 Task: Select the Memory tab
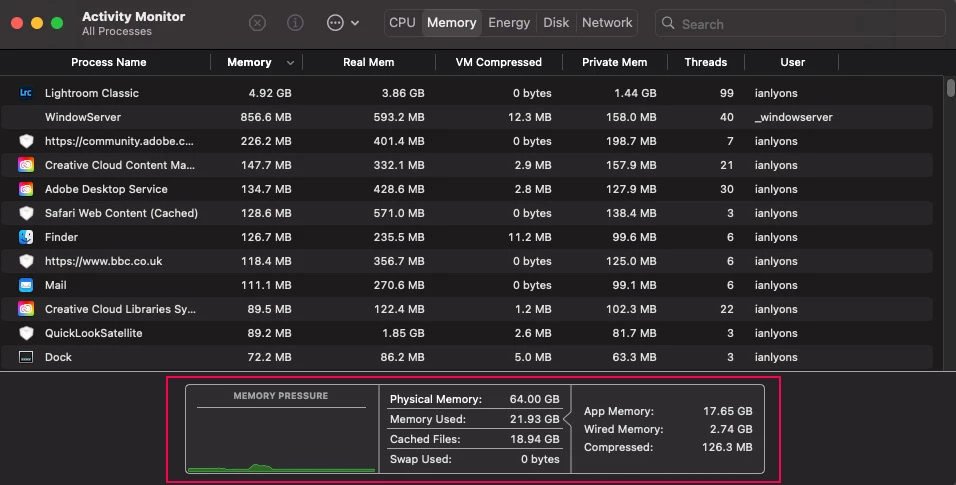(452, 23)
